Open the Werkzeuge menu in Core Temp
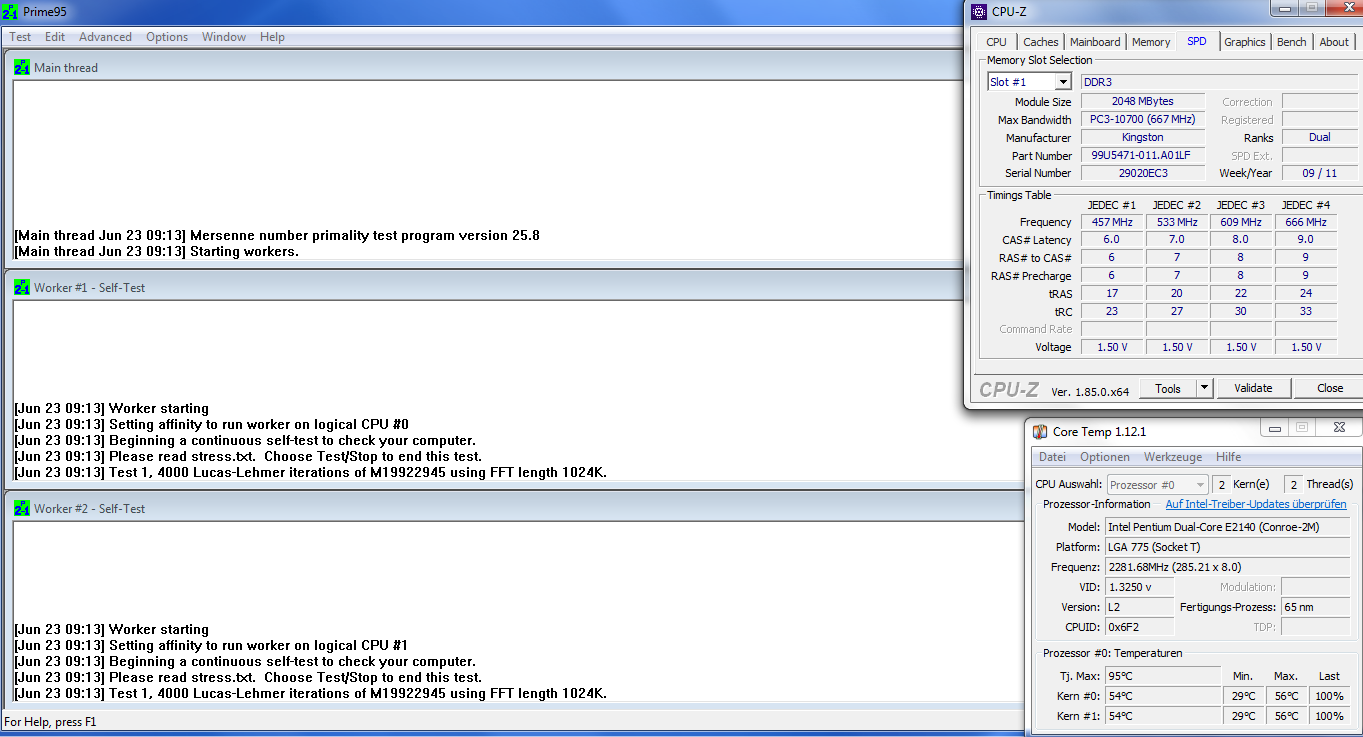 (1173, 457)
